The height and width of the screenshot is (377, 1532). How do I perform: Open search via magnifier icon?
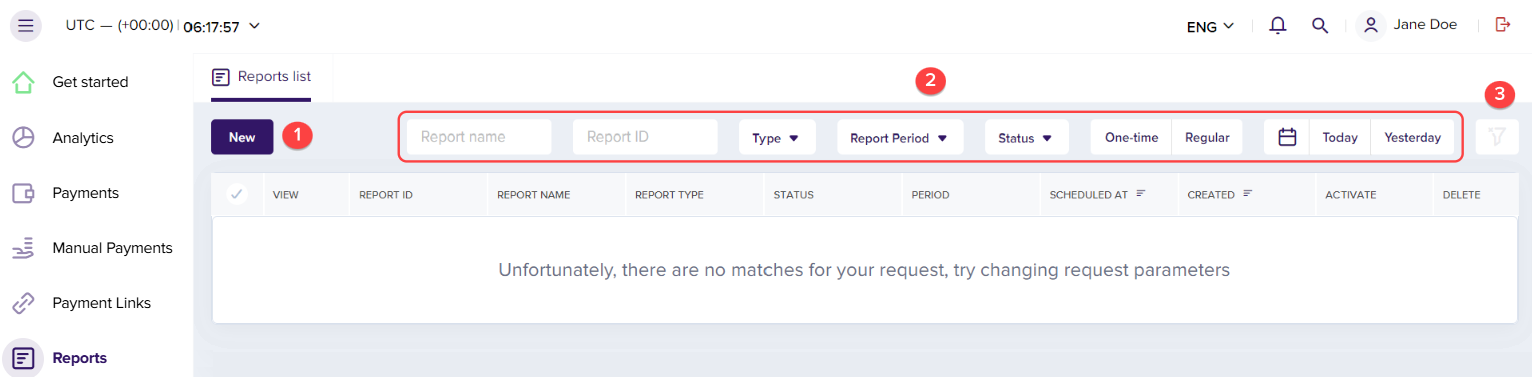(1320, 26)
